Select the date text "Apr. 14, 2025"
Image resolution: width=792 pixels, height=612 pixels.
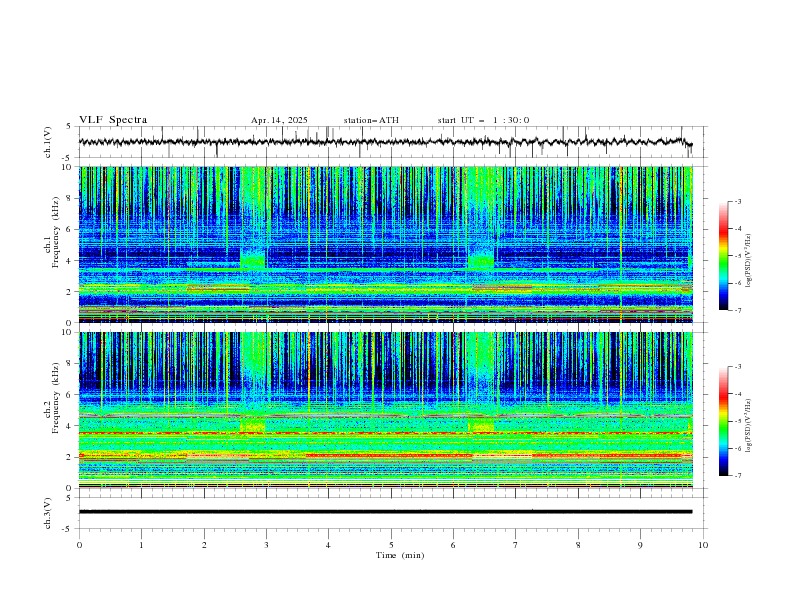[x=279, y=120]
